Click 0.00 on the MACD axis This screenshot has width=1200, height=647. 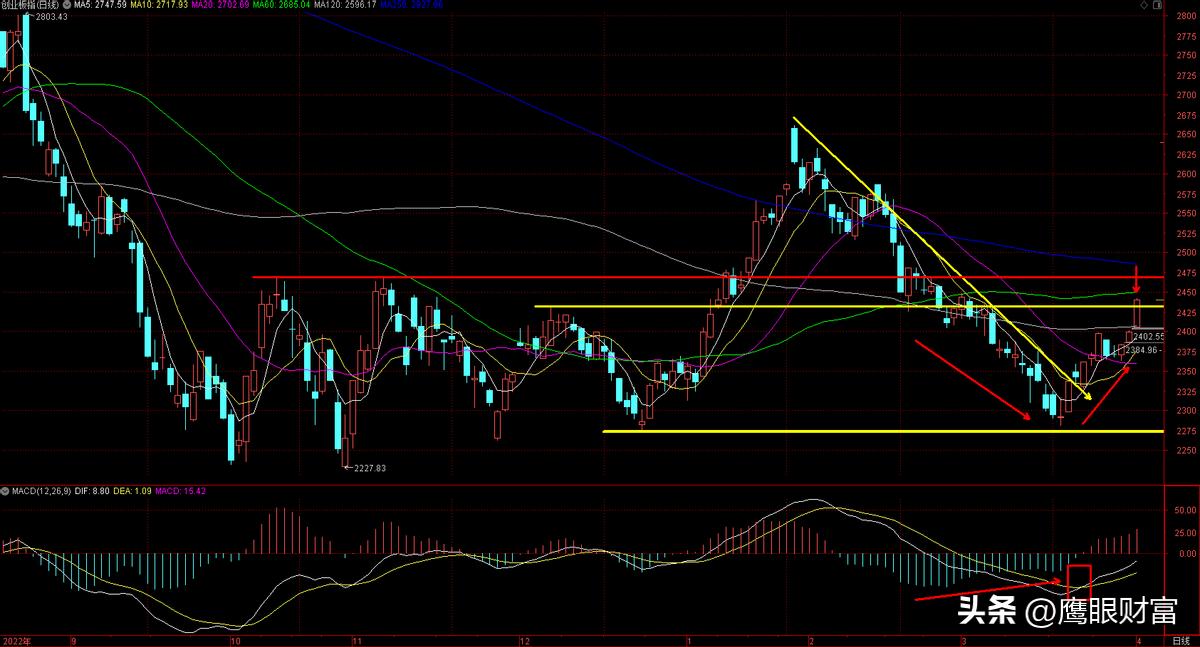1186,553
